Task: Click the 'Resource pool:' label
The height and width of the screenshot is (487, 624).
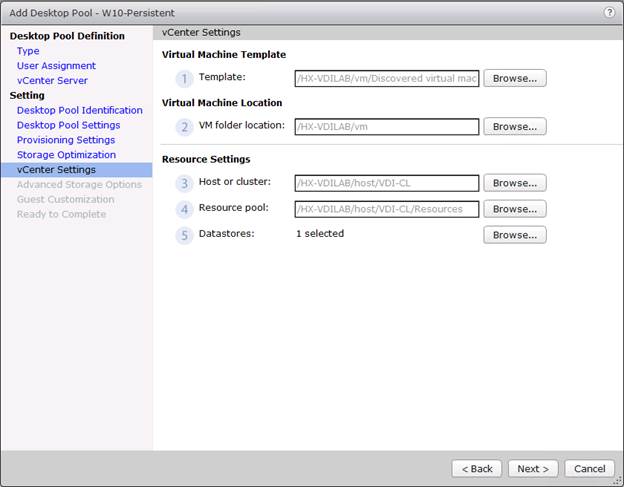Action: 234,208
